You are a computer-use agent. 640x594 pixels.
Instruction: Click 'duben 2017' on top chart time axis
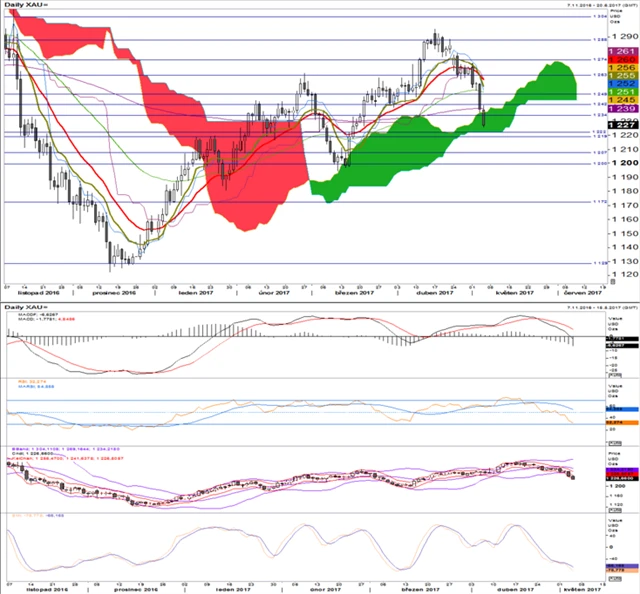pyautogui.click(x=435, y=293)
